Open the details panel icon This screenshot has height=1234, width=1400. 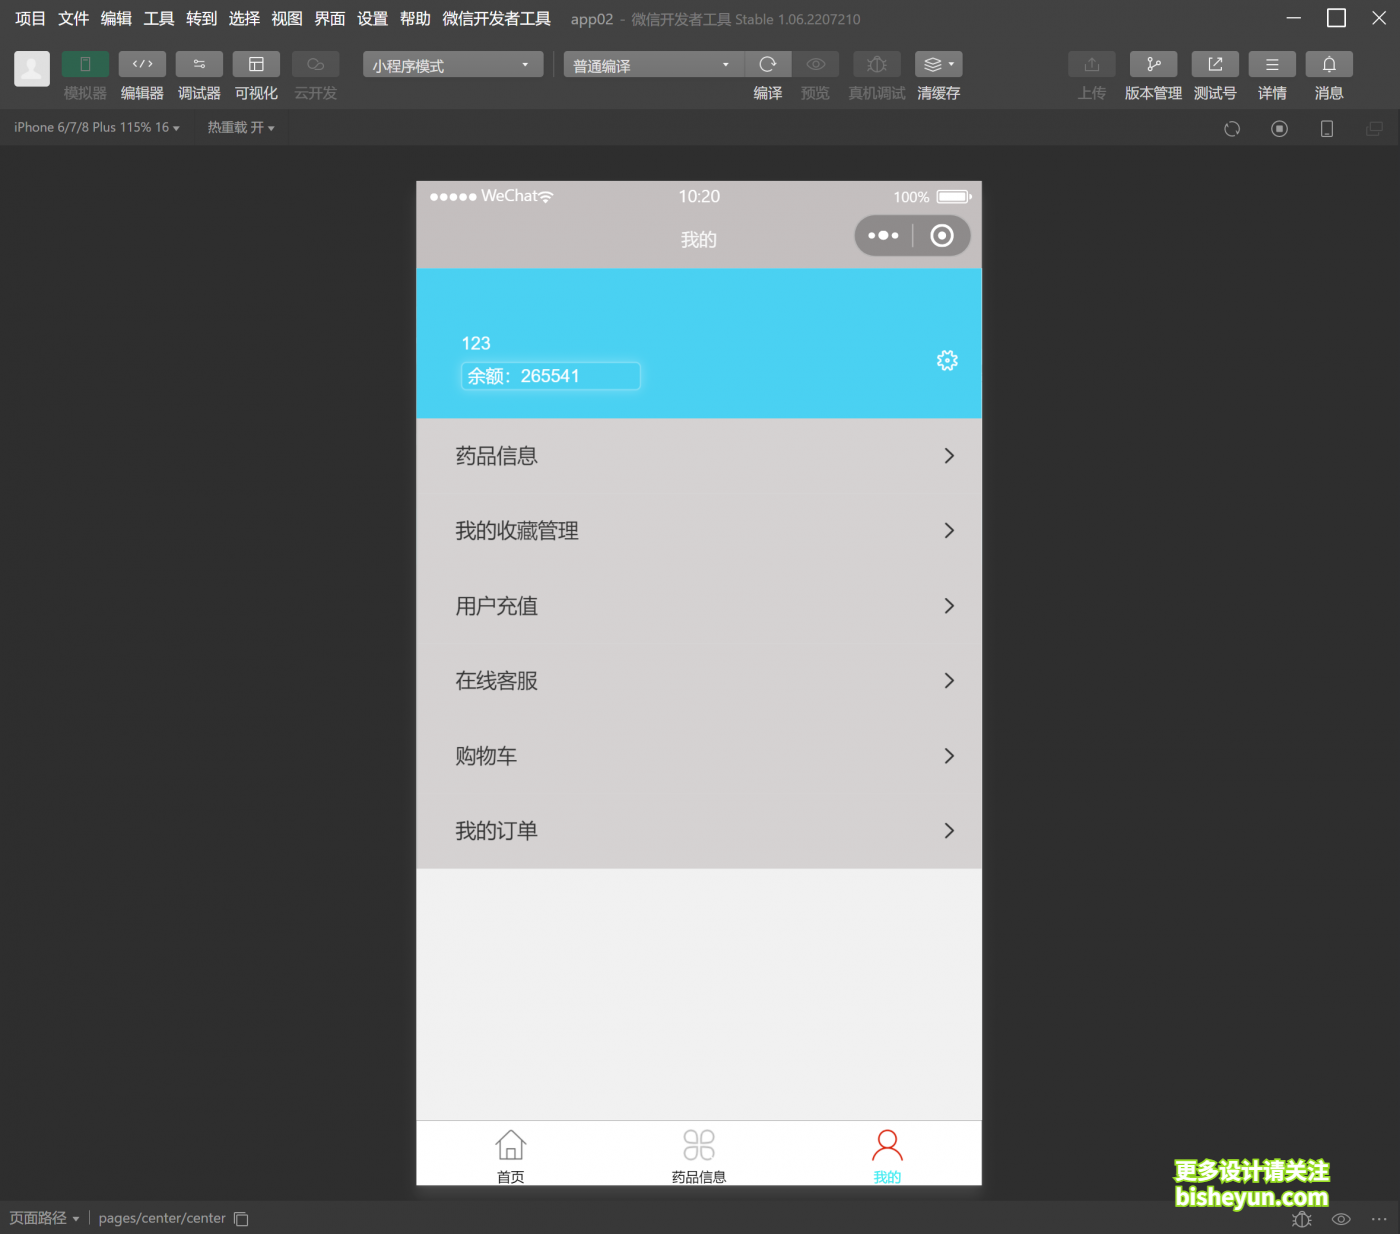[1272, 65]
